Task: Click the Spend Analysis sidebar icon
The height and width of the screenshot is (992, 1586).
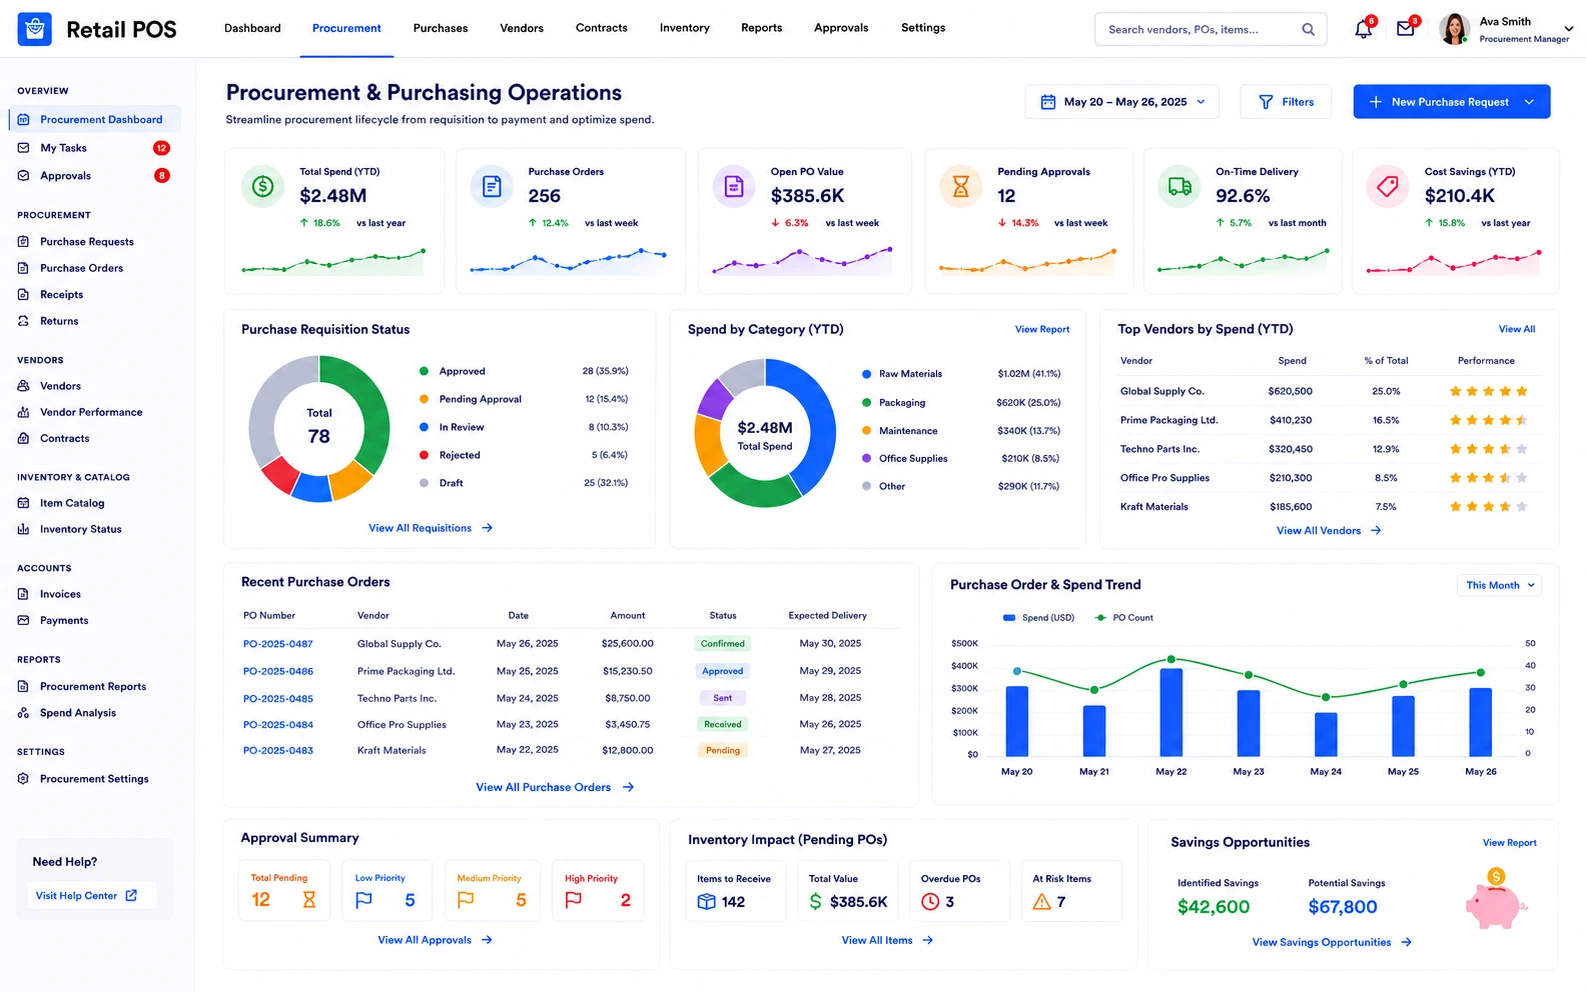Action: click(x=23, y=713)
